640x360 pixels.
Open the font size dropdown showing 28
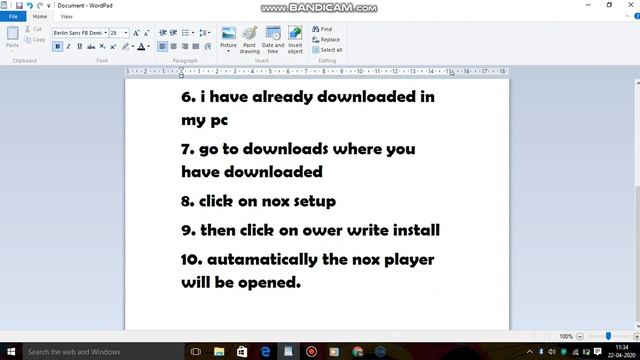coord(126,33)
